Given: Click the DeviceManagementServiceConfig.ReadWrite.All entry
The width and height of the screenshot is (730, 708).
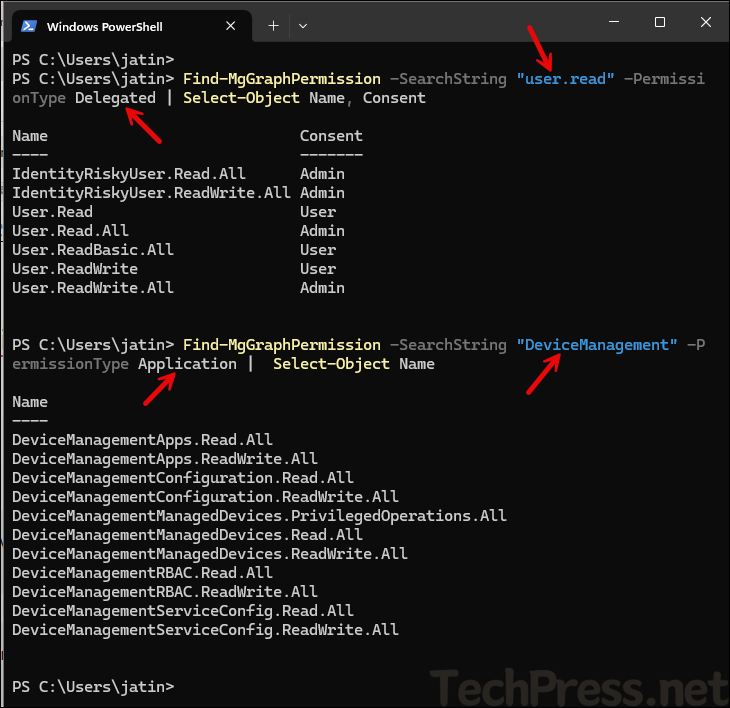Looking at the screenshot, I should coord(205,630).
